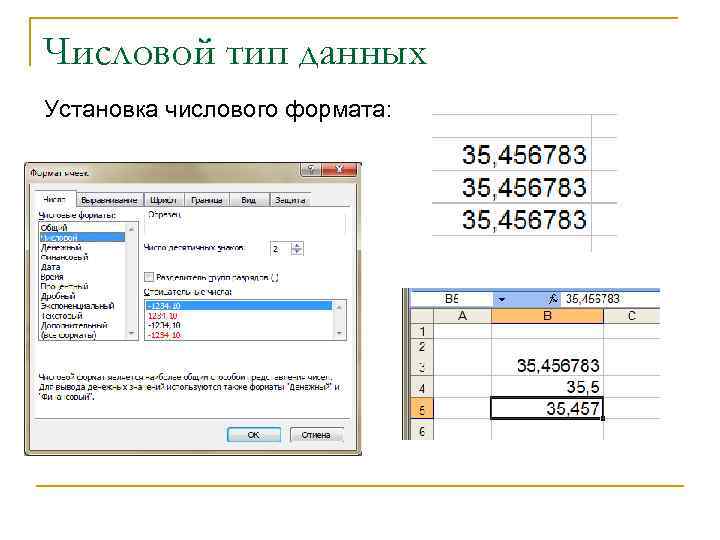Click the number formats list scrollbar
The height and width of the screenshot is (540, 720).
click(132, 281)
